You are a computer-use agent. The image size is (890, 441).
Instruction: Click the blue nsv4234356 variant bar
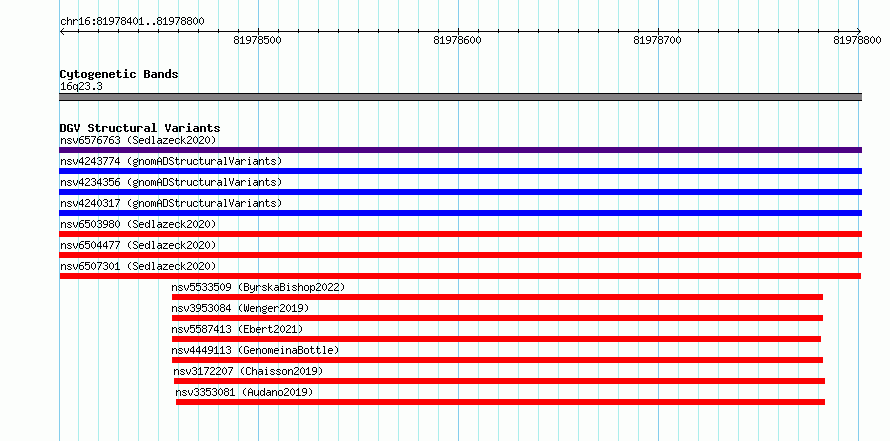[x=460, y=192]
